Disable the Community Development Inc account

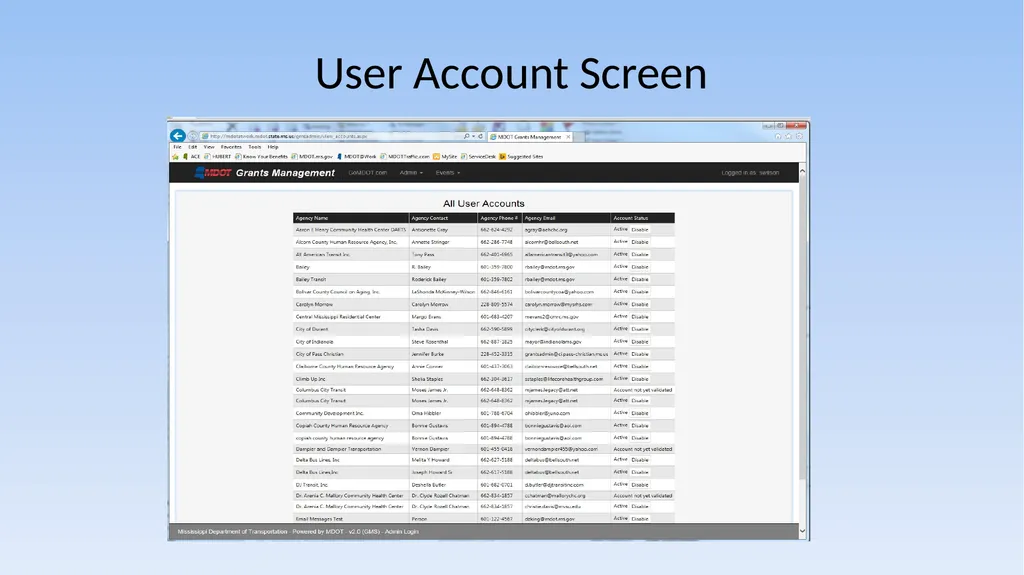coord(640,414)
